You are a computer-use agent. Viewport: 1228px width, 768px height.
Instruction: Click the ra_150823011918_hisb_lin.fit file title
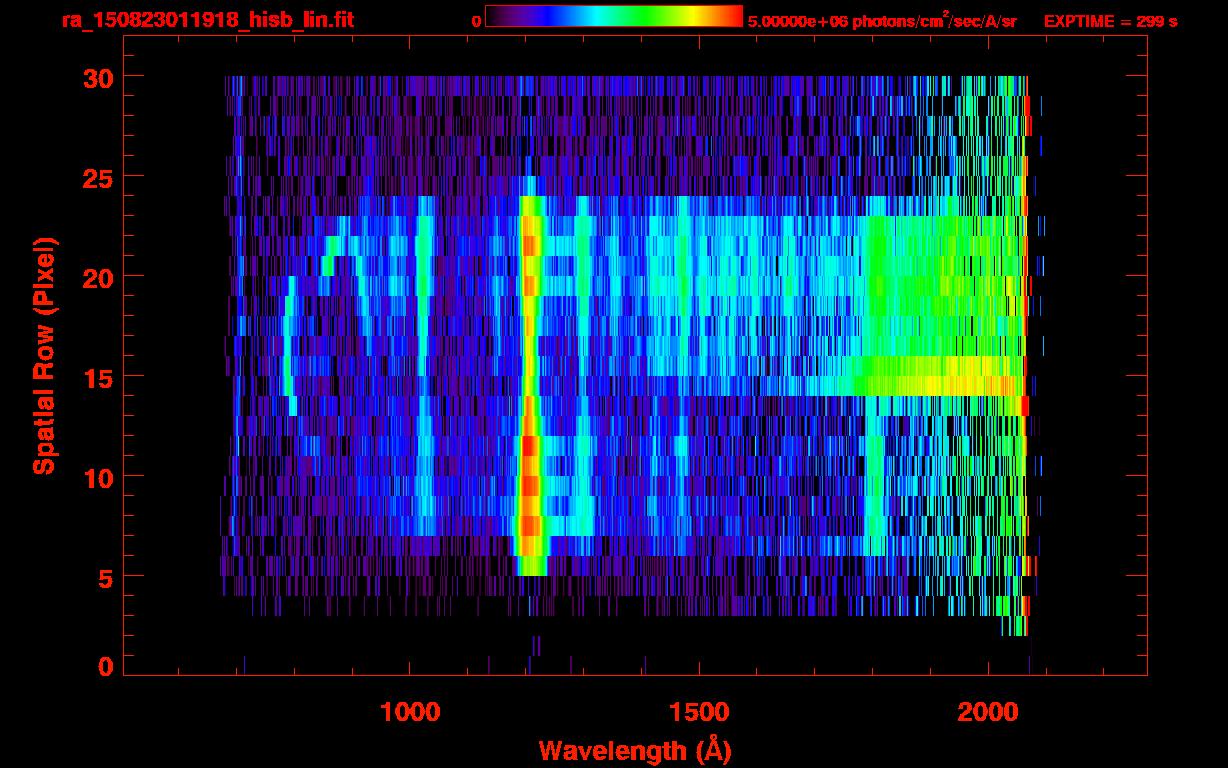pyautogui.click(x=207, y=20)
